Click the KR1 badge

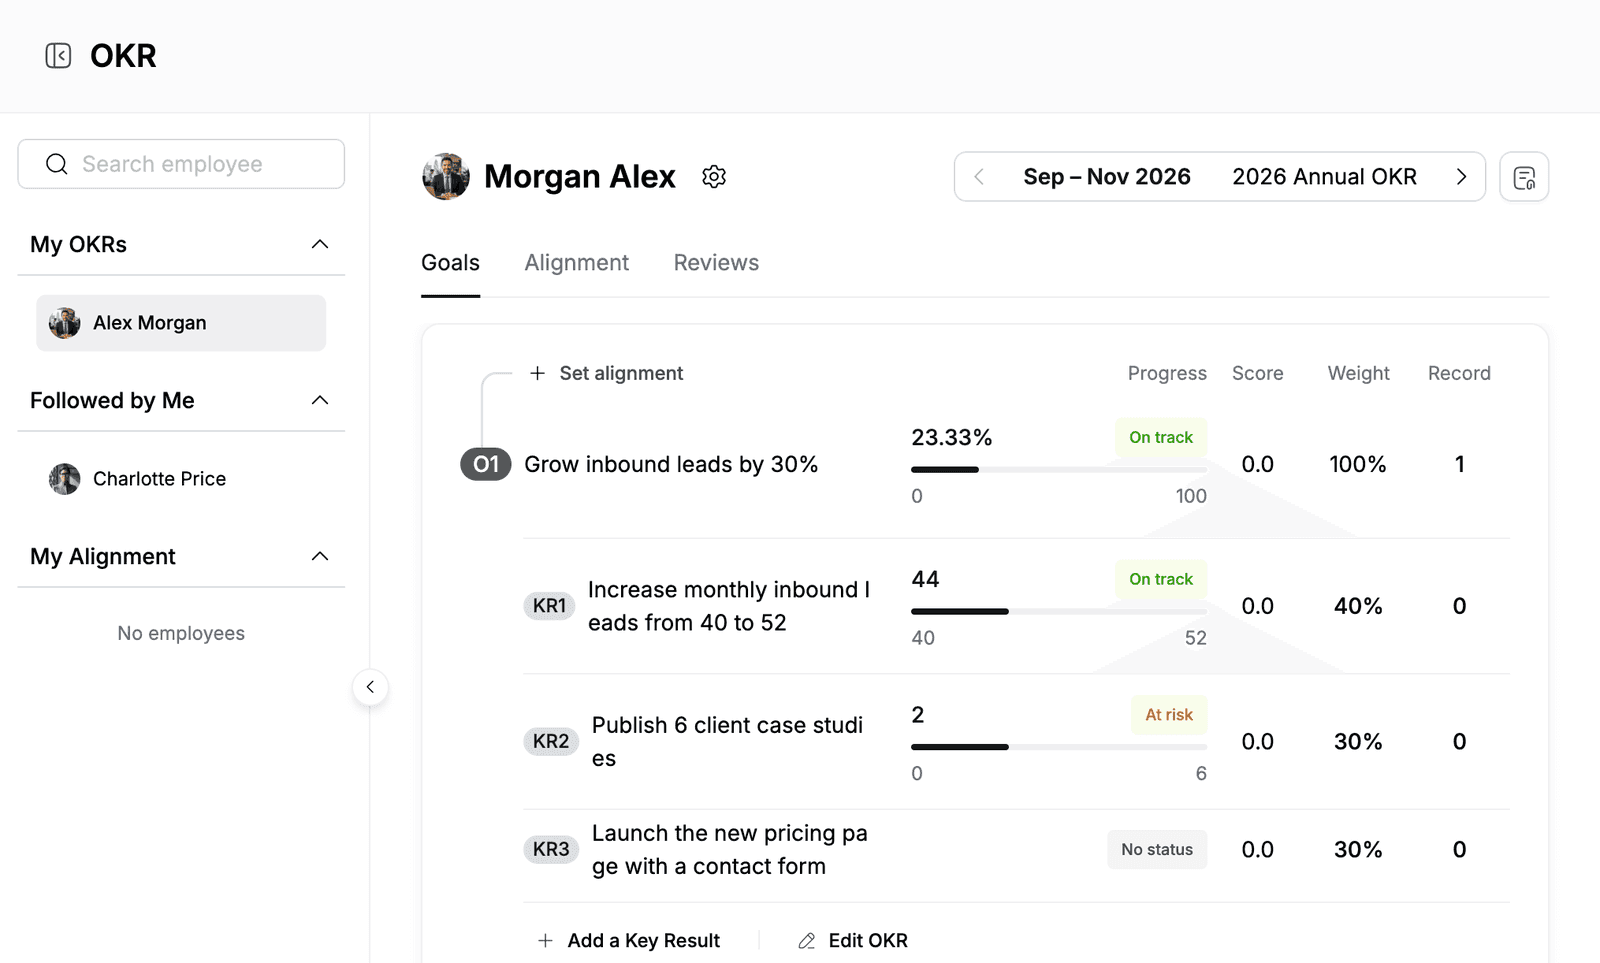[549, 606]
